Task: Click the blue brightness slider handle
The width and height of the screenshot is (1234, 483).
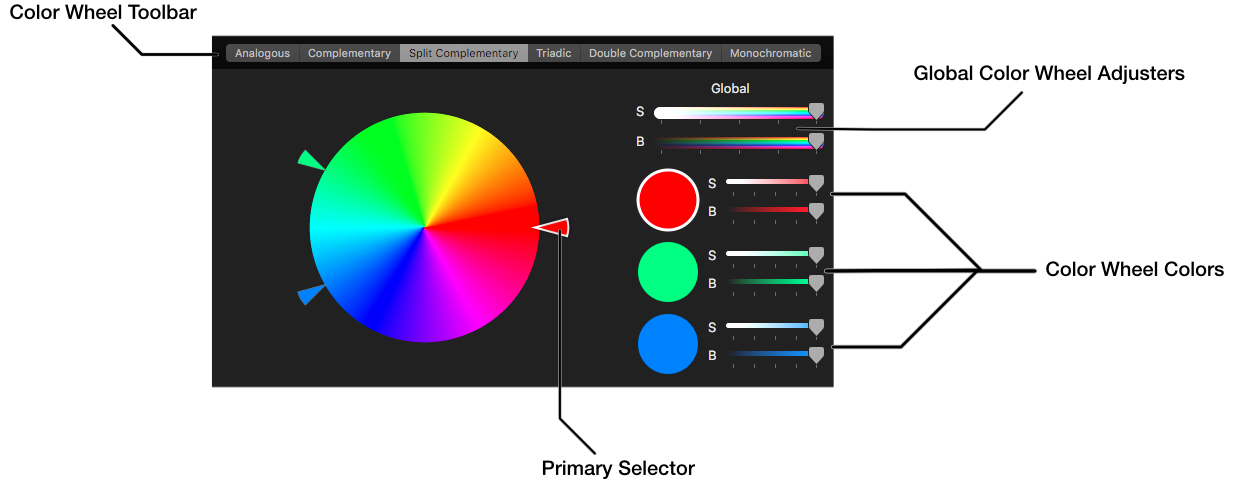Action: [x=816, y=355]
